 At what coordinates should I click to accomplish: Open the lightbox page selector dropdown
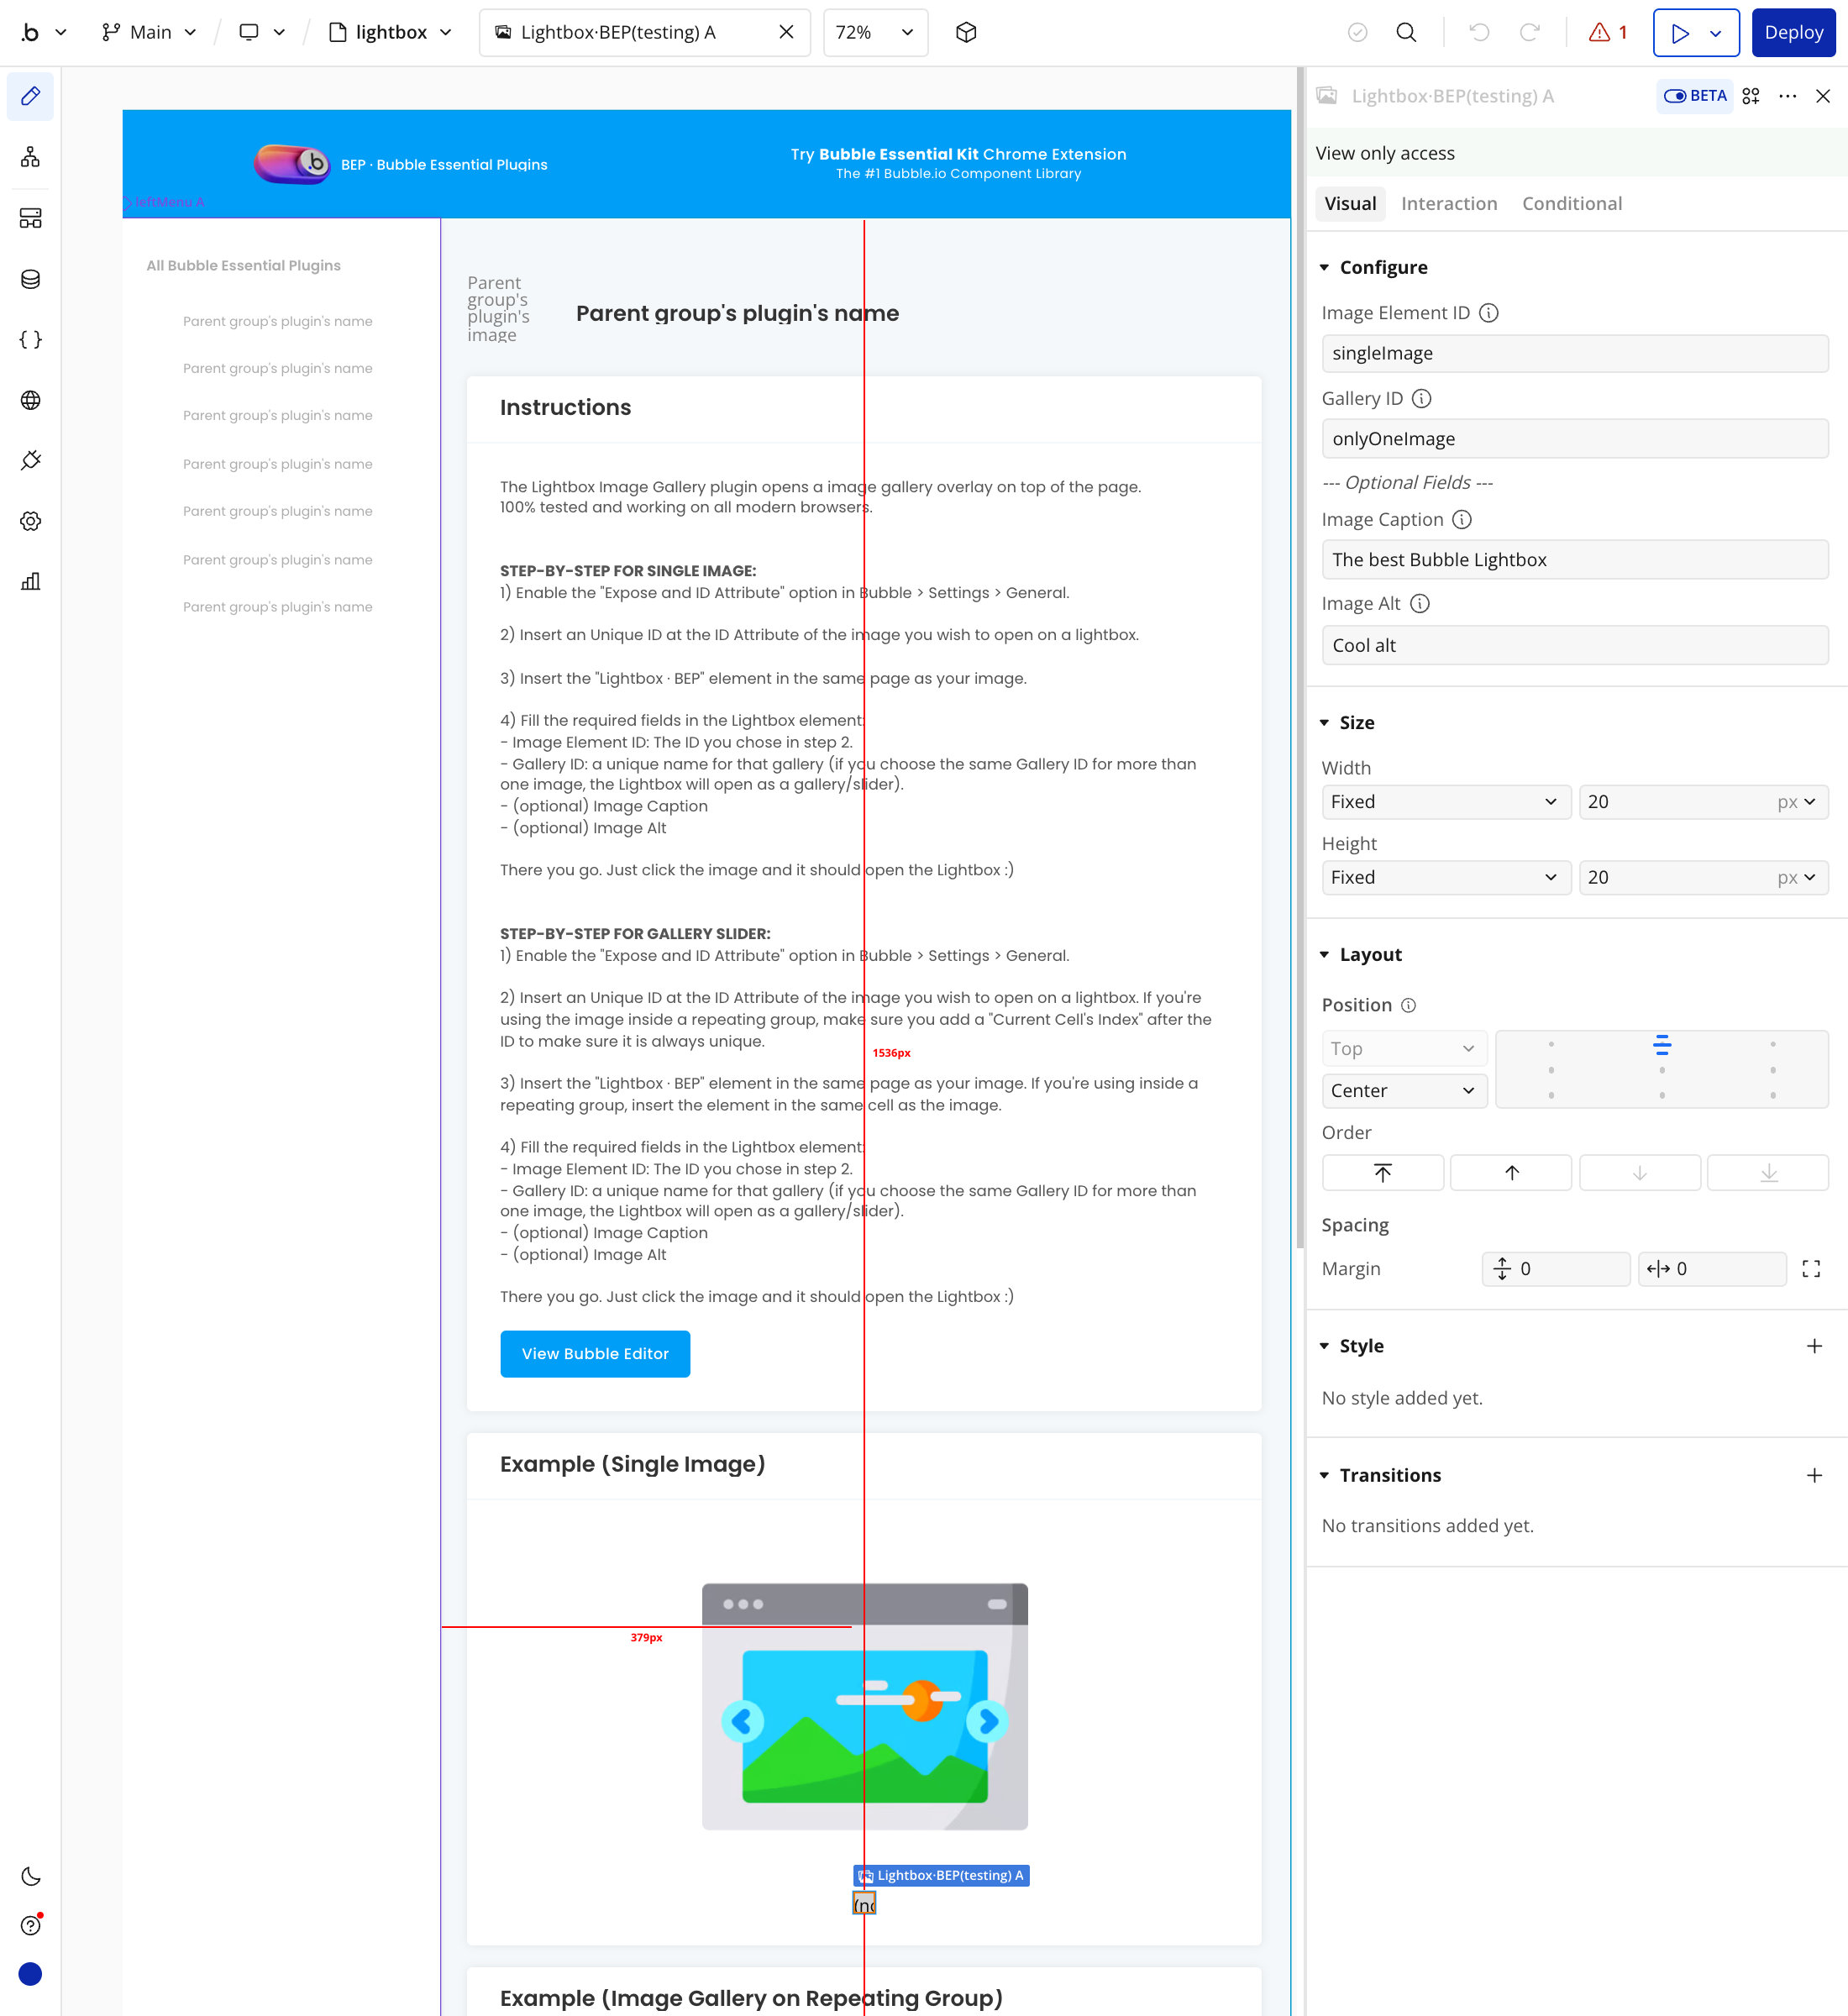[x=391, y=32]
